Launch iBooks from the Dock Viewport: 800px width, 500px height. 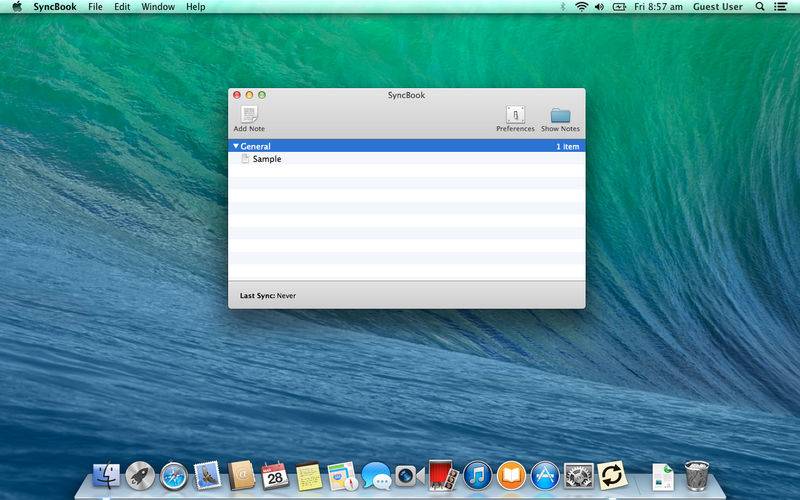[x=511, y=475]
